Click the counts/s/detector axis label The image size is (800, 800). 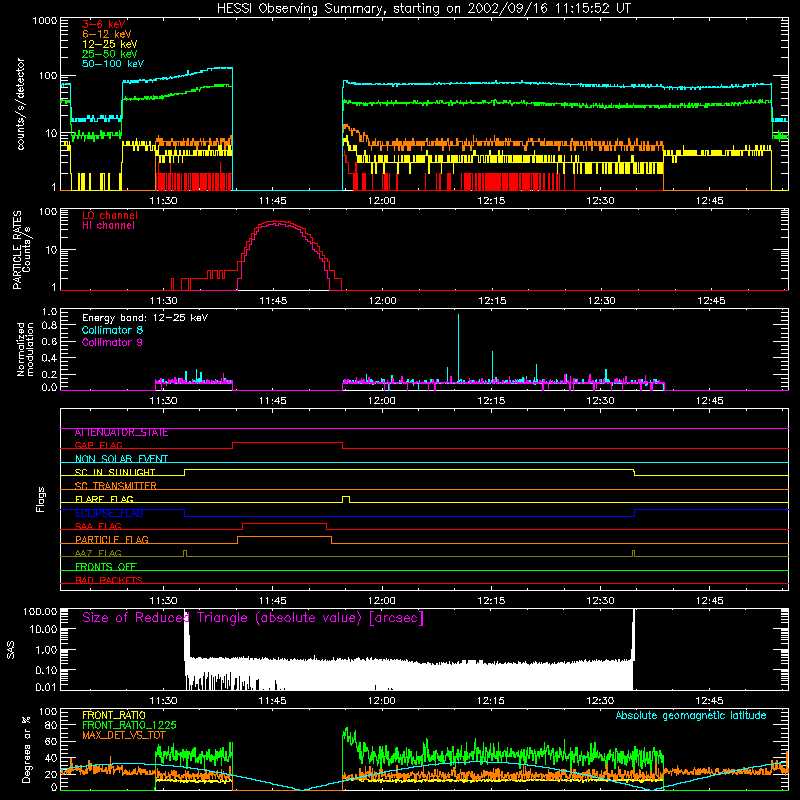point(21,104)
